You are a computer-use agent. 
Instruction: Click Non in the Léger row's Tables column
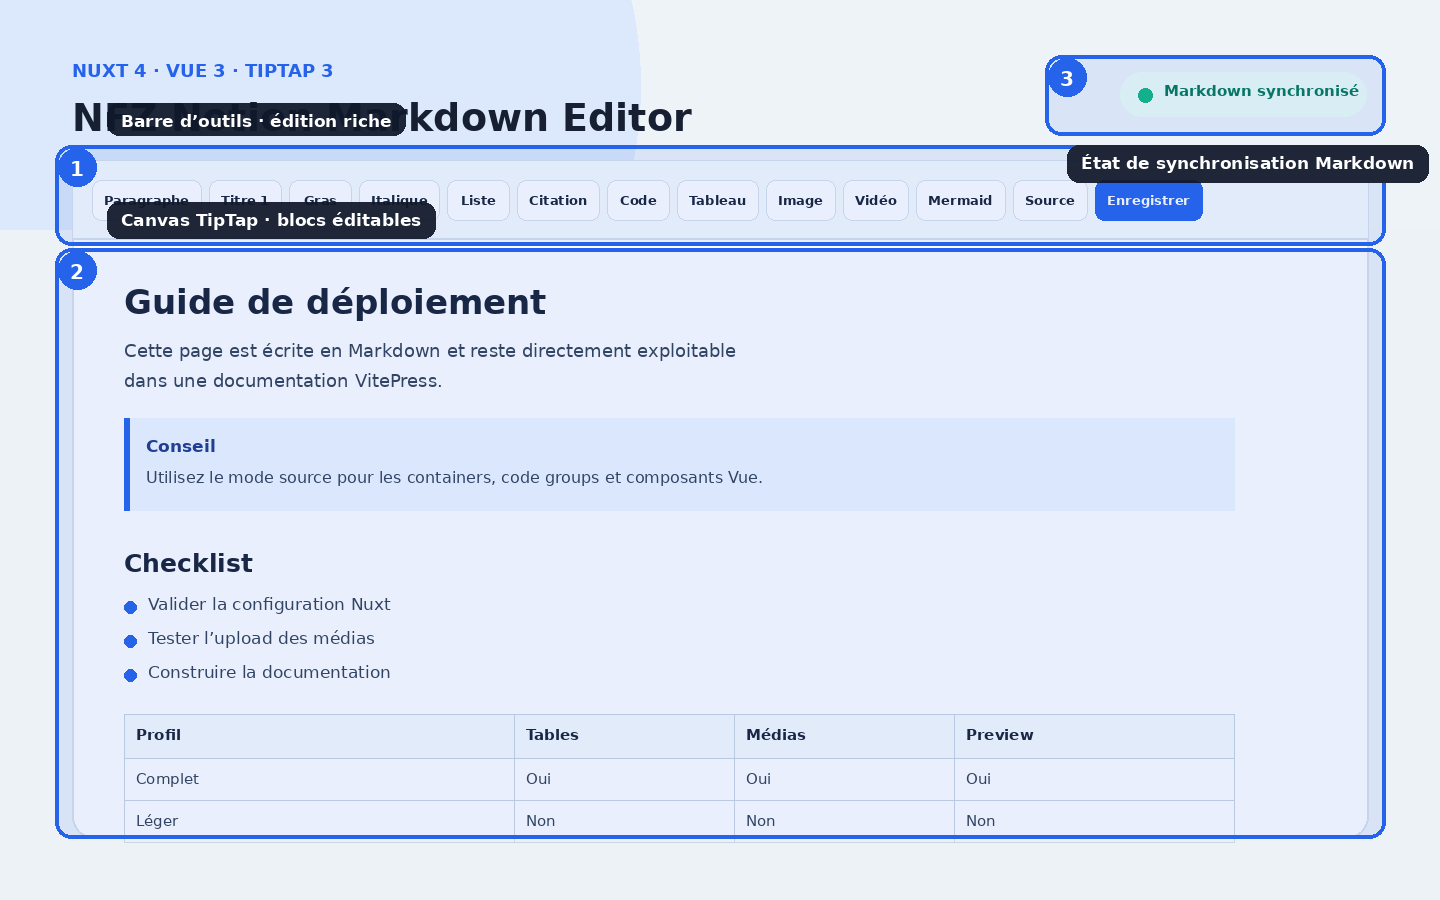(624, 821)
